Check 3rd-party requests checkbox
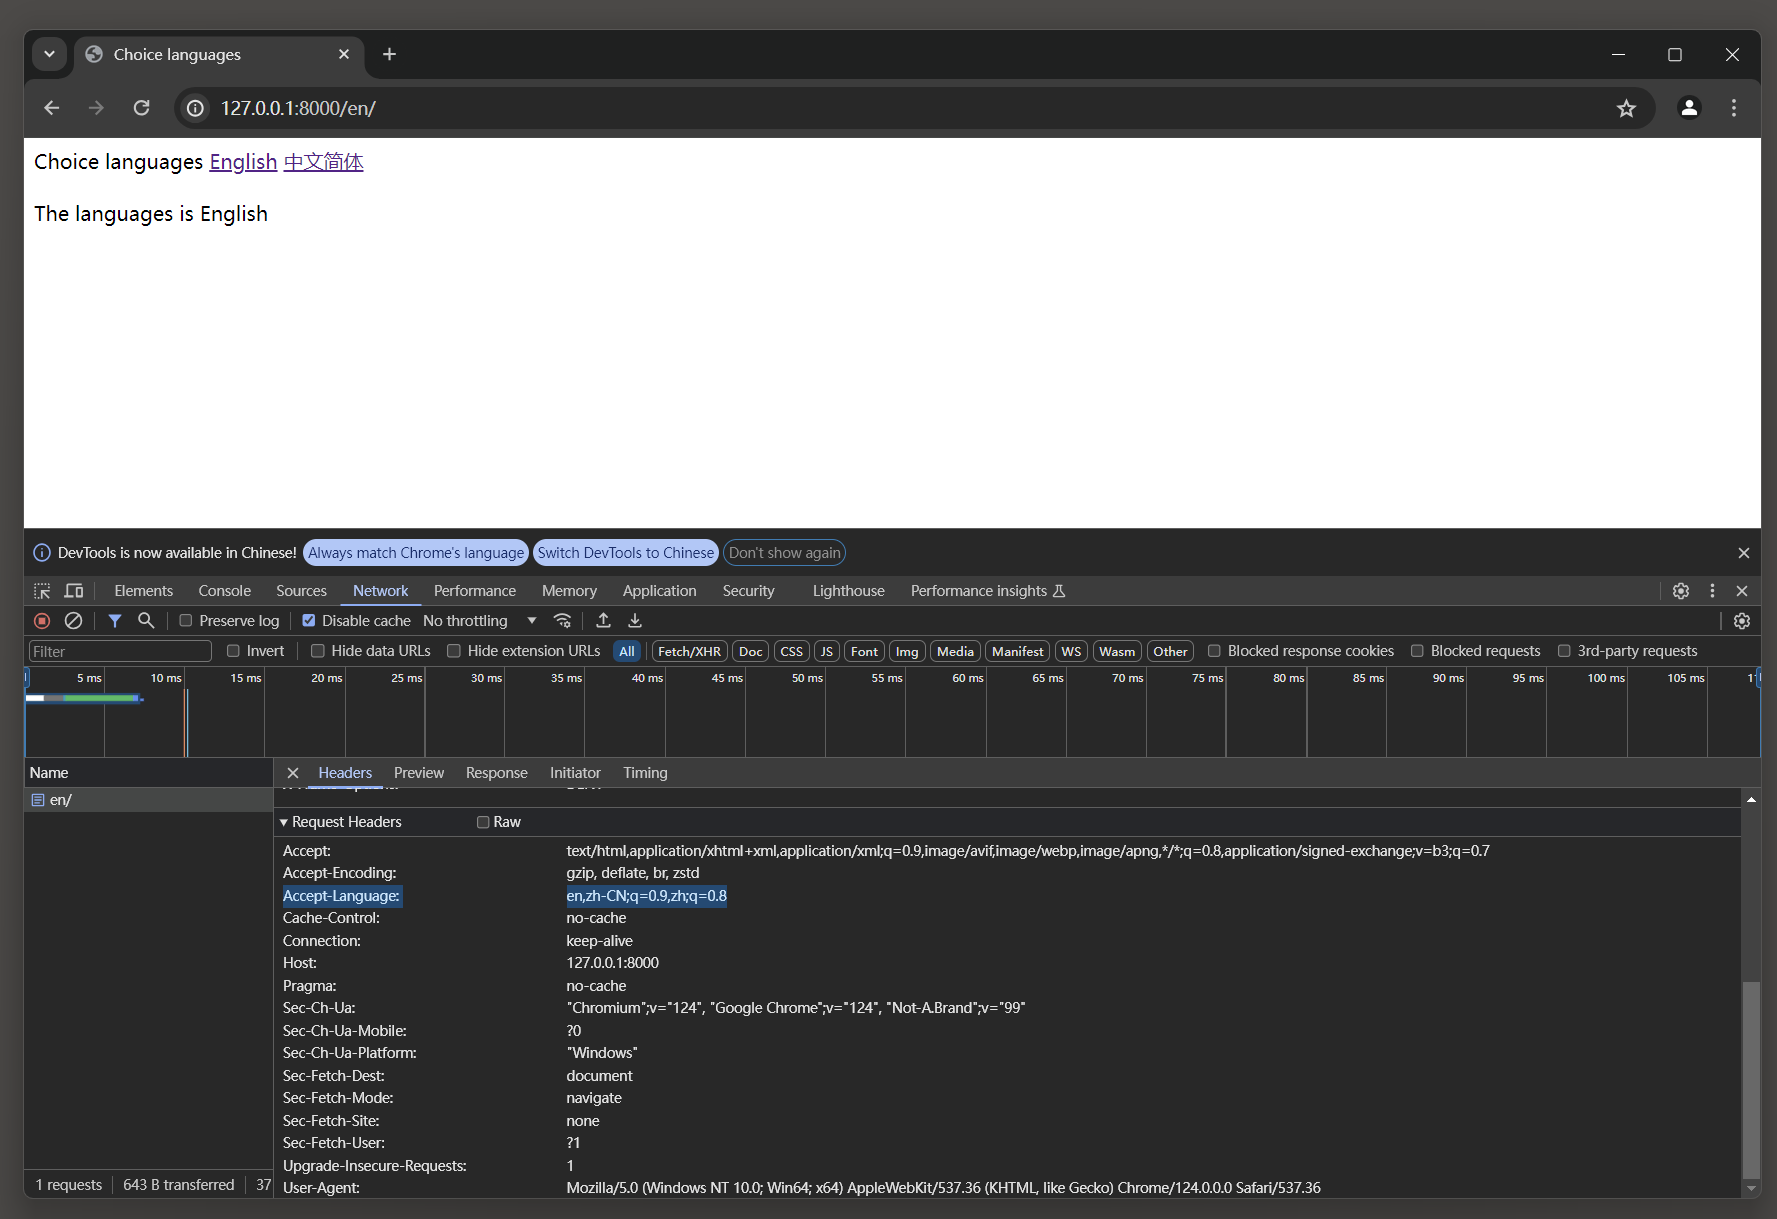Viewport: 1777px width, 1219px height. (x=1564, y=651)
